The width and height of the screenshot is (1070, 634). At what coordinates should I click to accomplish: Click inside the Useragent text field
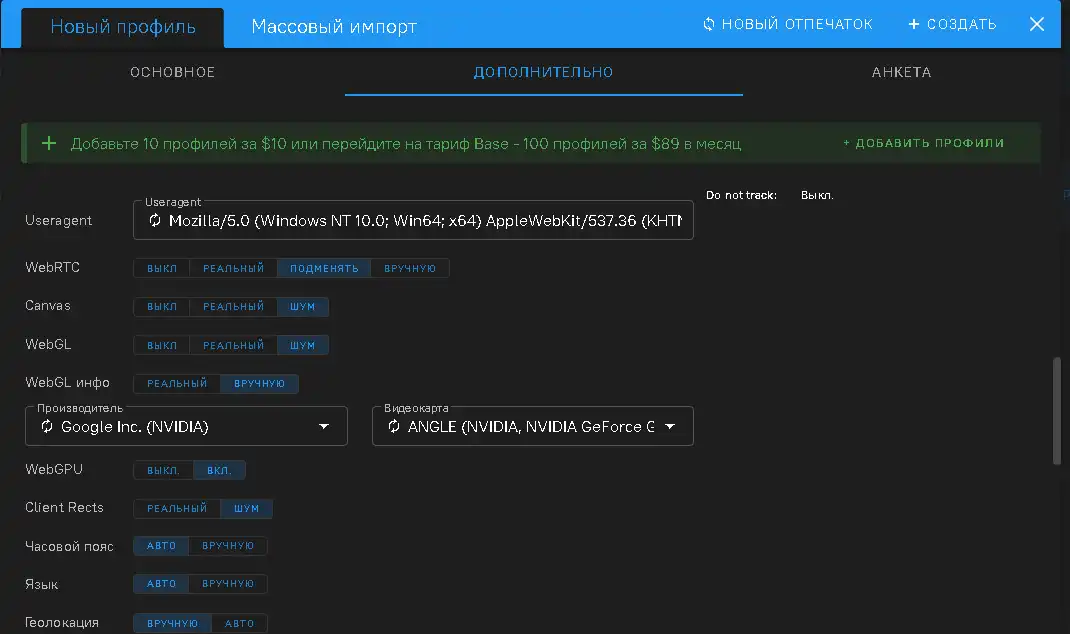414,220
